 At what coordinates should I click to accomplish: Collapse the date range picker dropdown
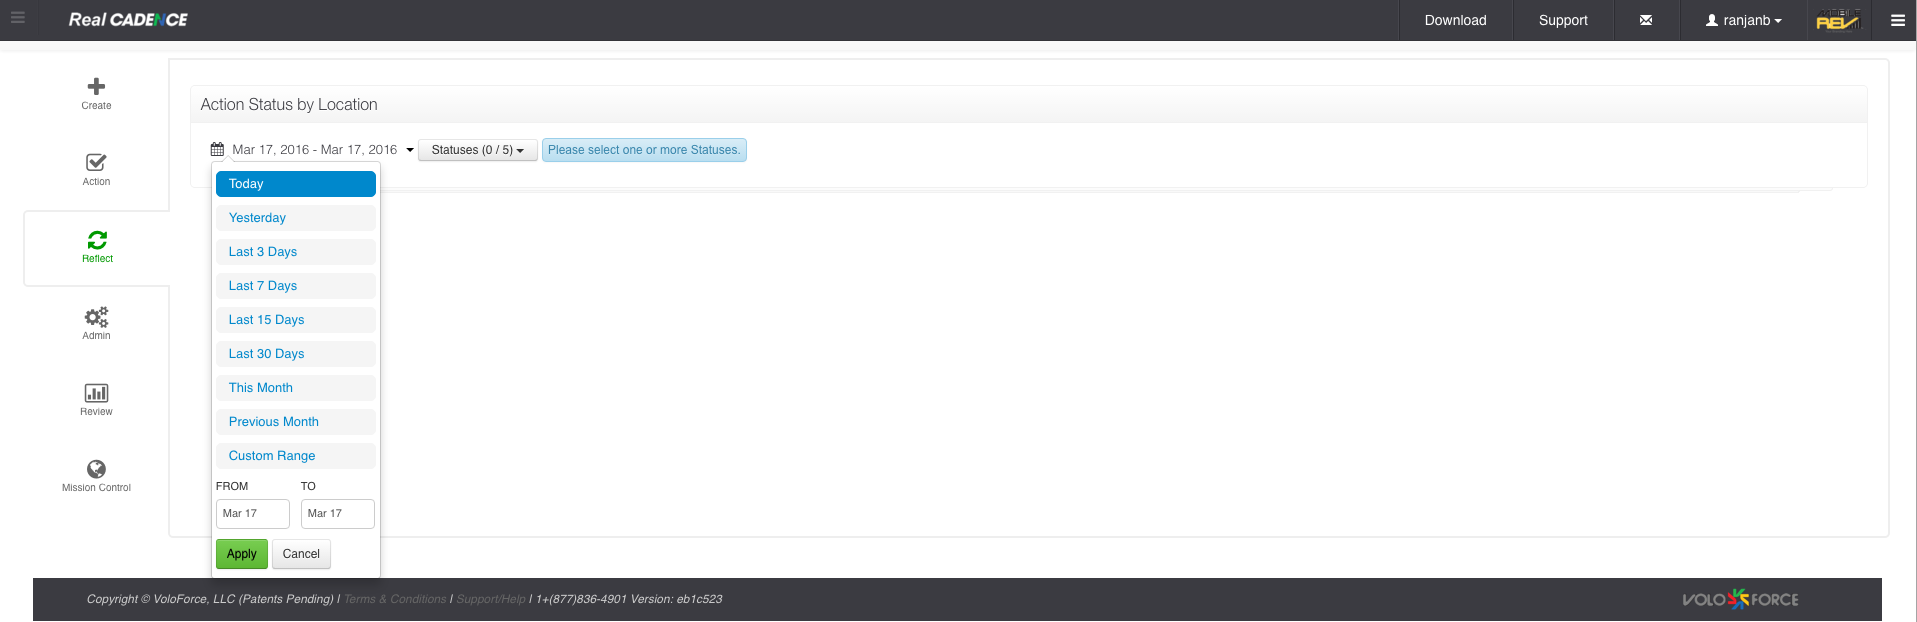[410, 150]
